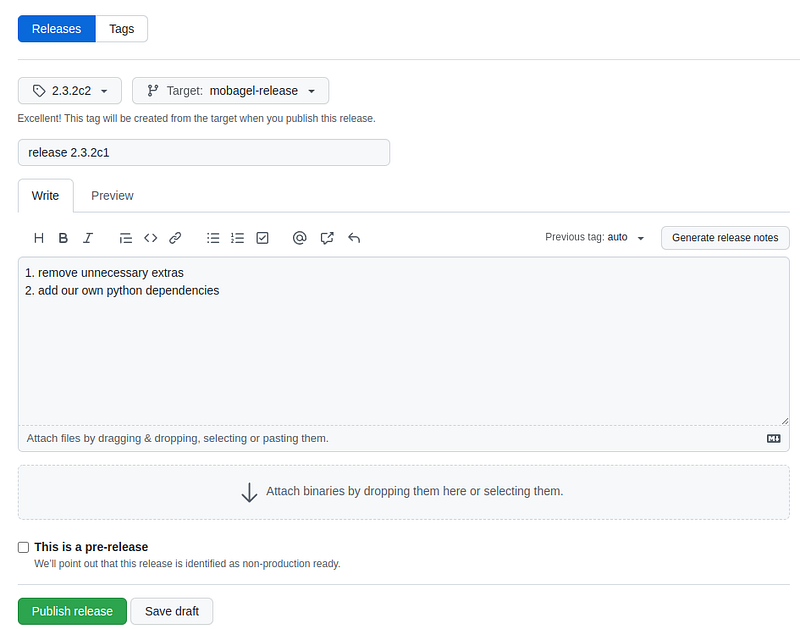
Task: Enable the pre-release checkbox
Action: click(x=23, y=547)
